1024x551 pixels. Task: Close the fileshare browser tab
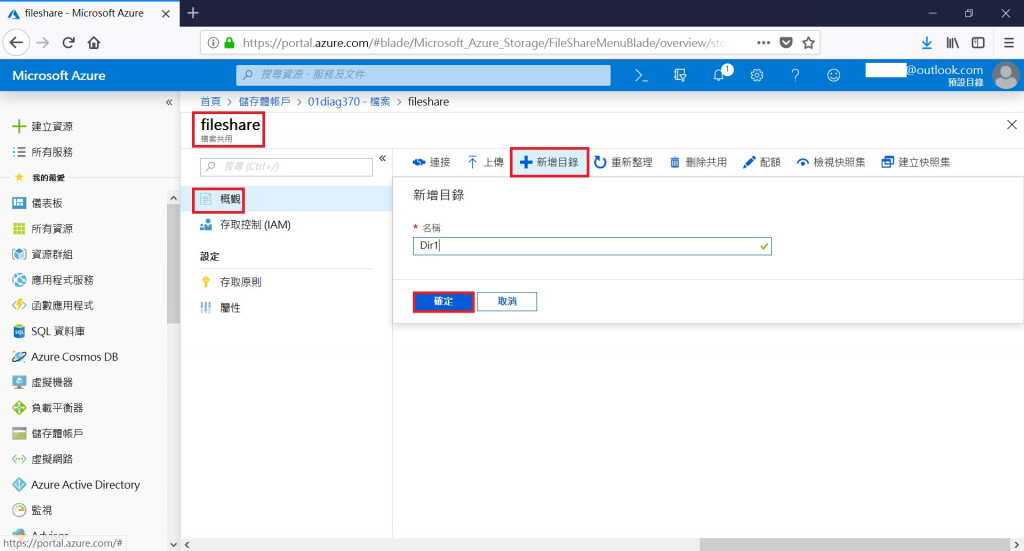pos(166,14)
